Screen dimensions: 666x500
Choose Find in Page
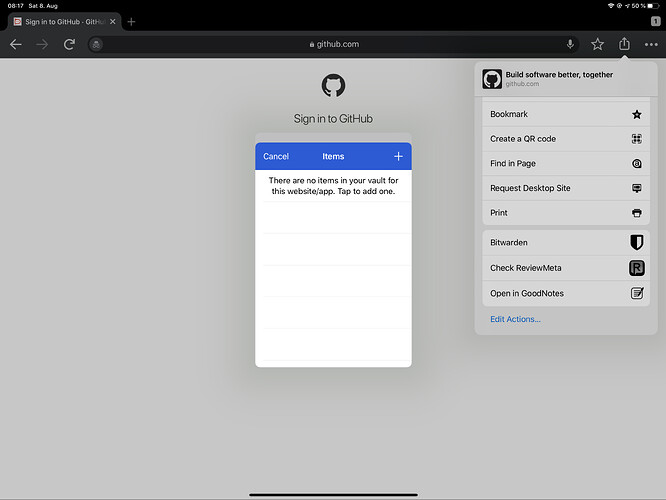point(566,164)
